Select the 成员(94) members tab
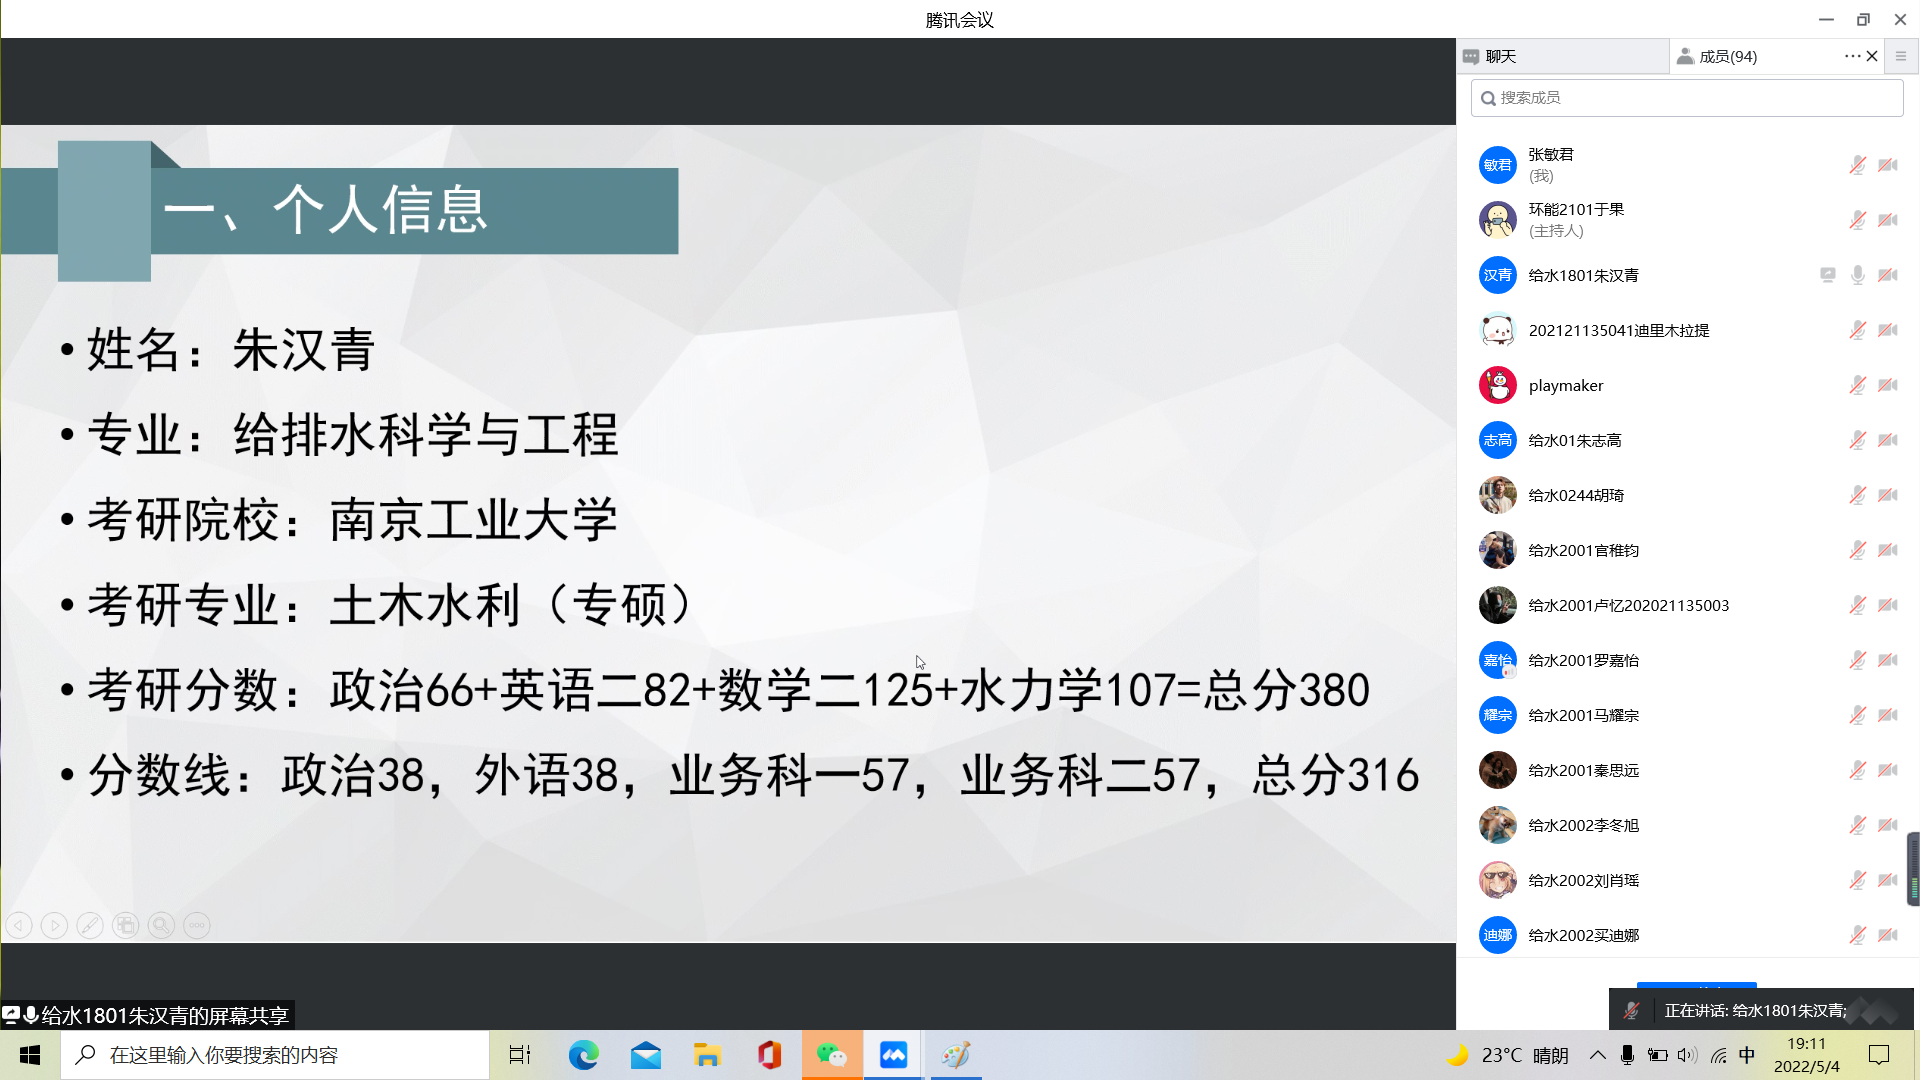This screenshot has height=1080, width=1920. coord(1727,56)
